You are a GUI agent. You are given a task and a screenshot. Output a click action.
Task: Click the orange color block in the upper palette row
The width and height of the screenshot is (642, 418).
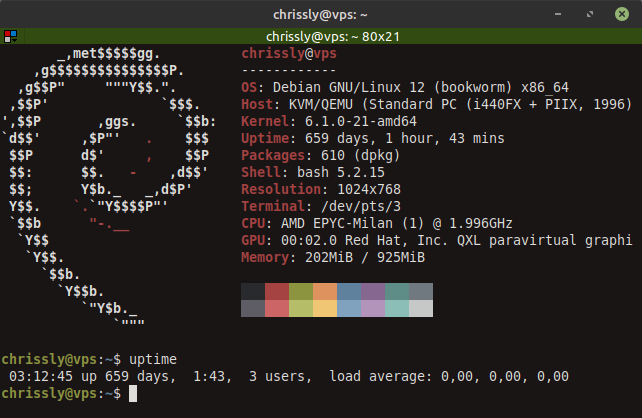point(325,291)
